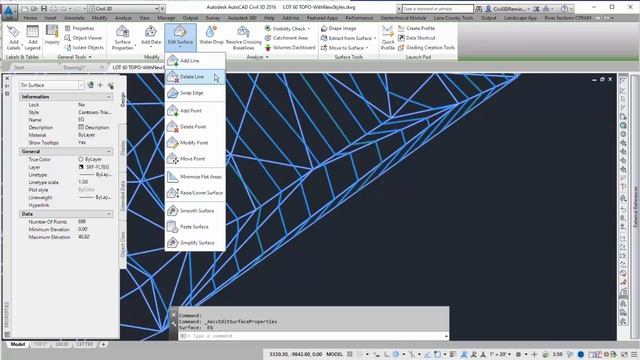Open the Inquiry tool
Viewport: 640px width, 360px height.
coord(52,35)
